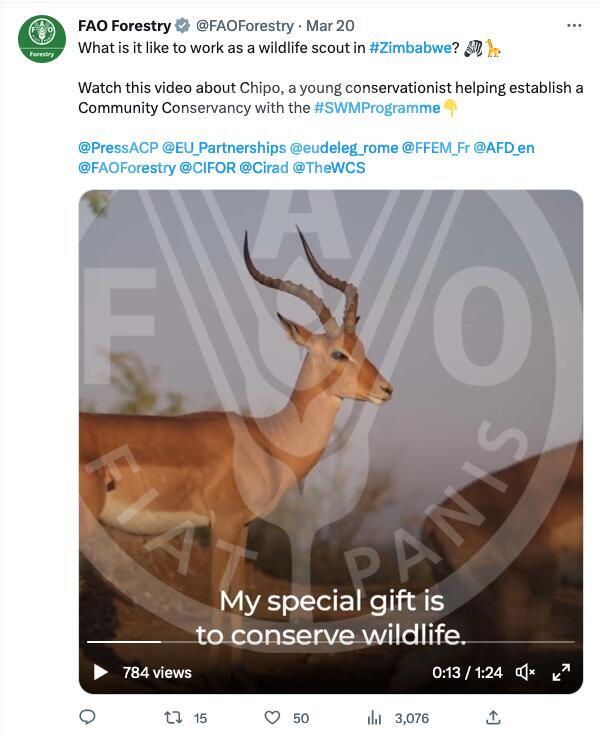
Task: Open the share upload icon
Action: pyautogui.click(x=492, y=717)
